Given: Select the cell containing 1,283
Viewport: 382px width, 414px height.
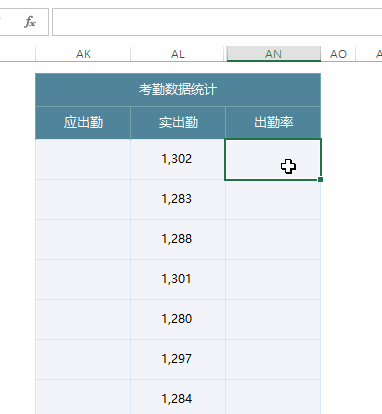Looking at the screenshot, I should point(178,199).
